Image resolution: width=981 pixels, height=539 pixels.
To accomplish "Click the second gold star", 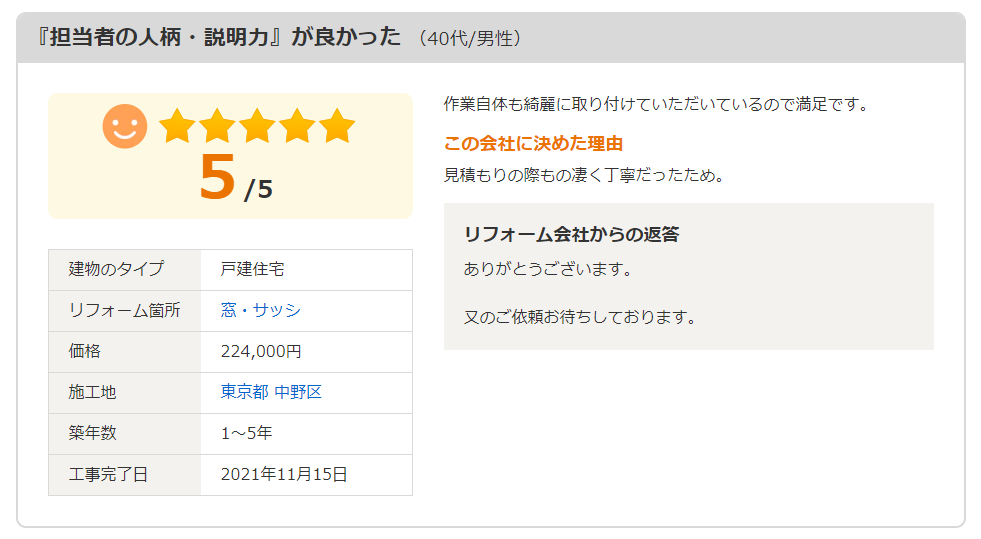I will (217, 126).
